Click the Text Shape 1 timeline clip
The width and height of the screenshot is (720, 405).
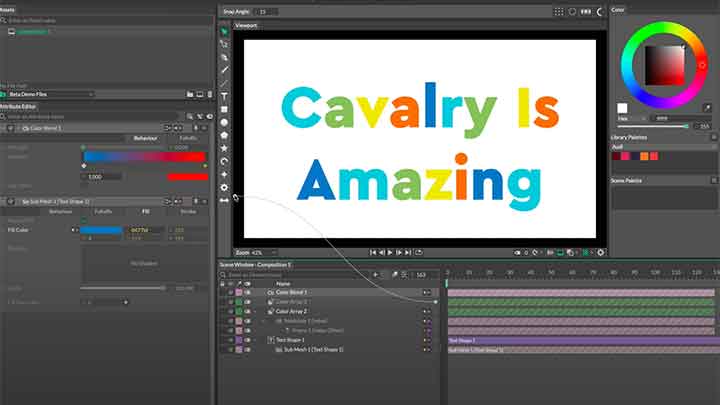(x=584, y=340)
